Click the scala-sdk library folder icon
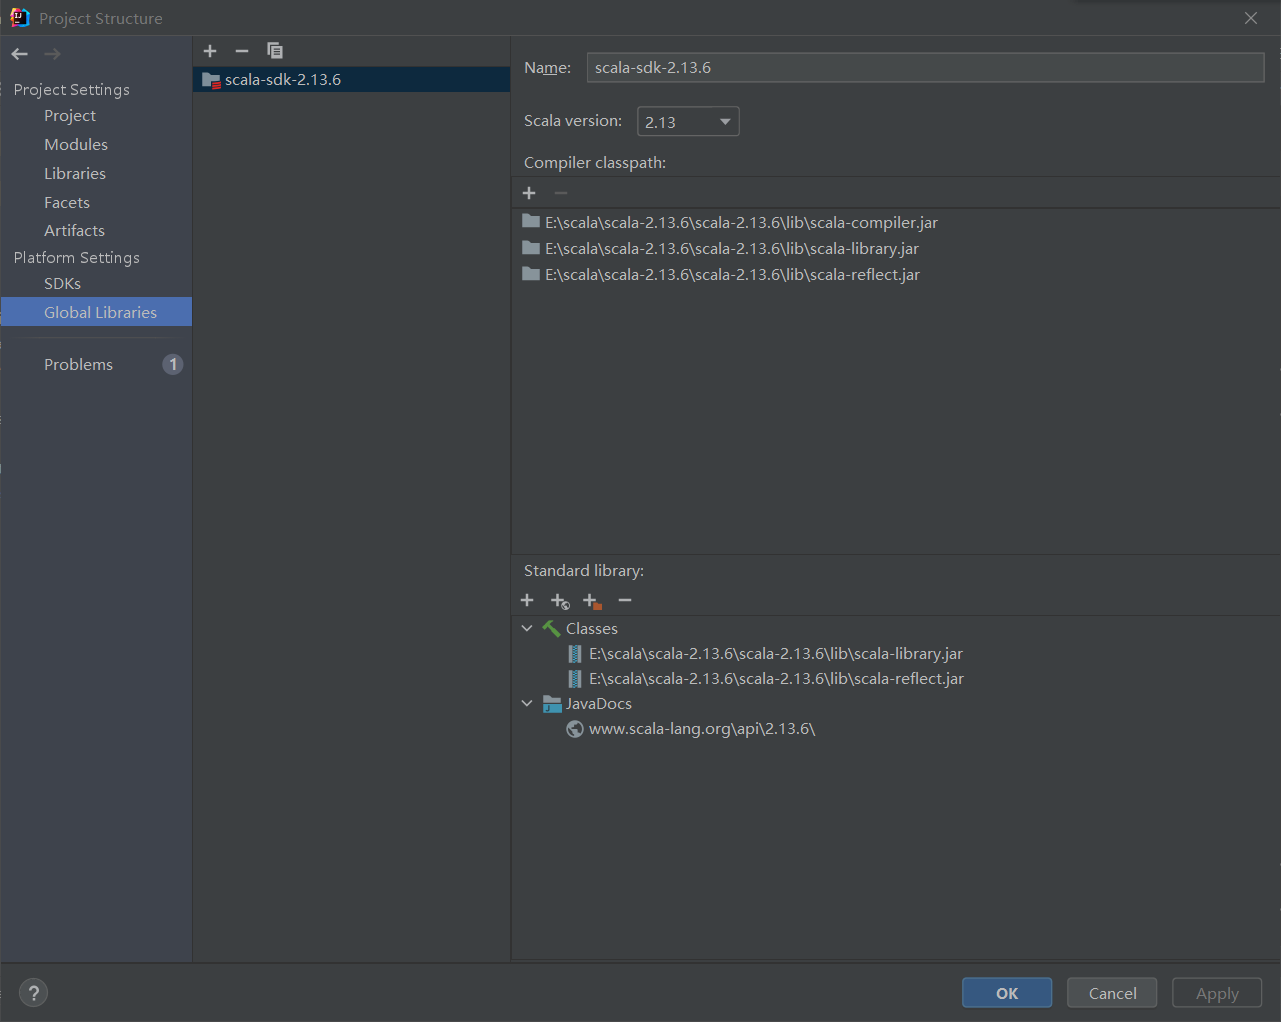The height and width of the screenshot is (1022, 1281). pos(211,80)
